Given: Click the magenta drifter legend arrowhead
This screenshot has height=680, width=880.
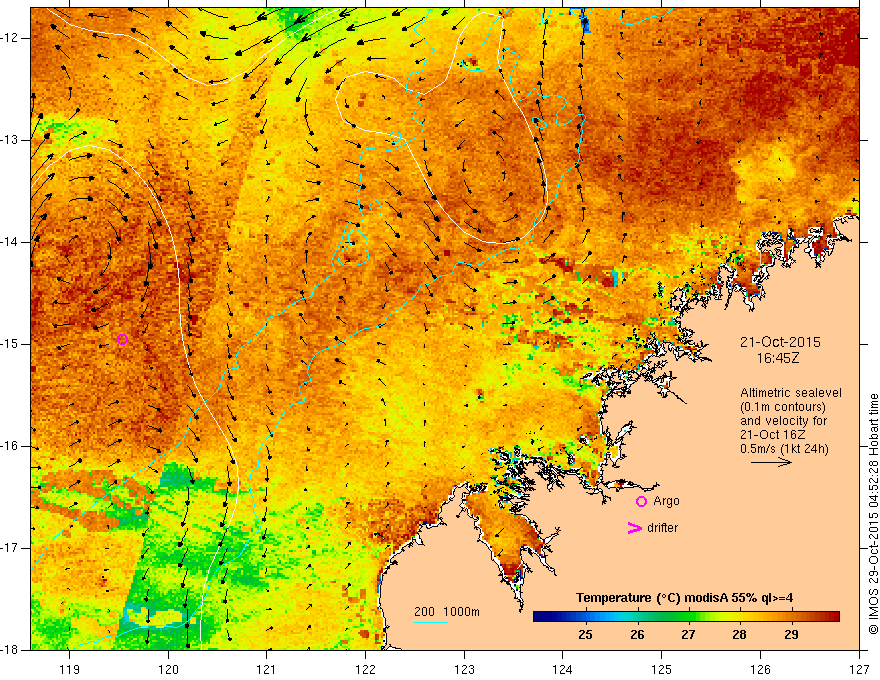Looking at the screenshot, I should [x=635, y=528].
